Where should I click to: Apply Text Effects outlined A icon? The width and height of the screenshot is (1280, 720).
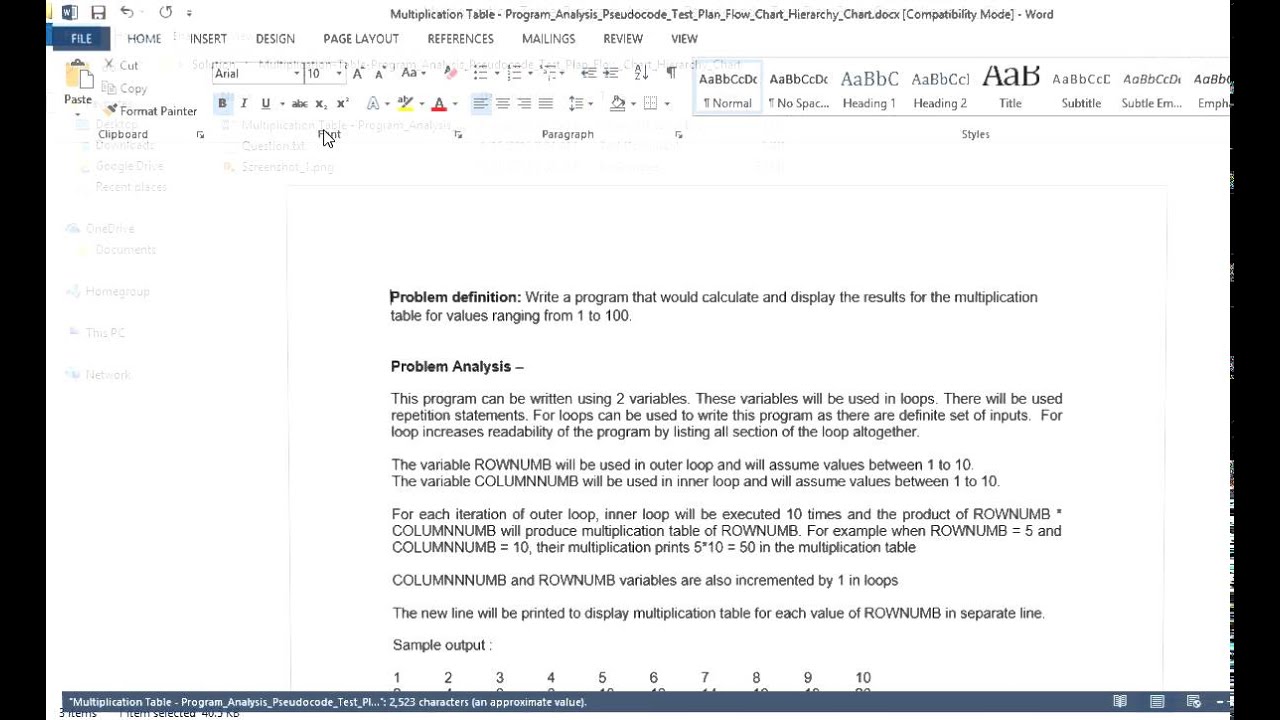pos(373,103)
